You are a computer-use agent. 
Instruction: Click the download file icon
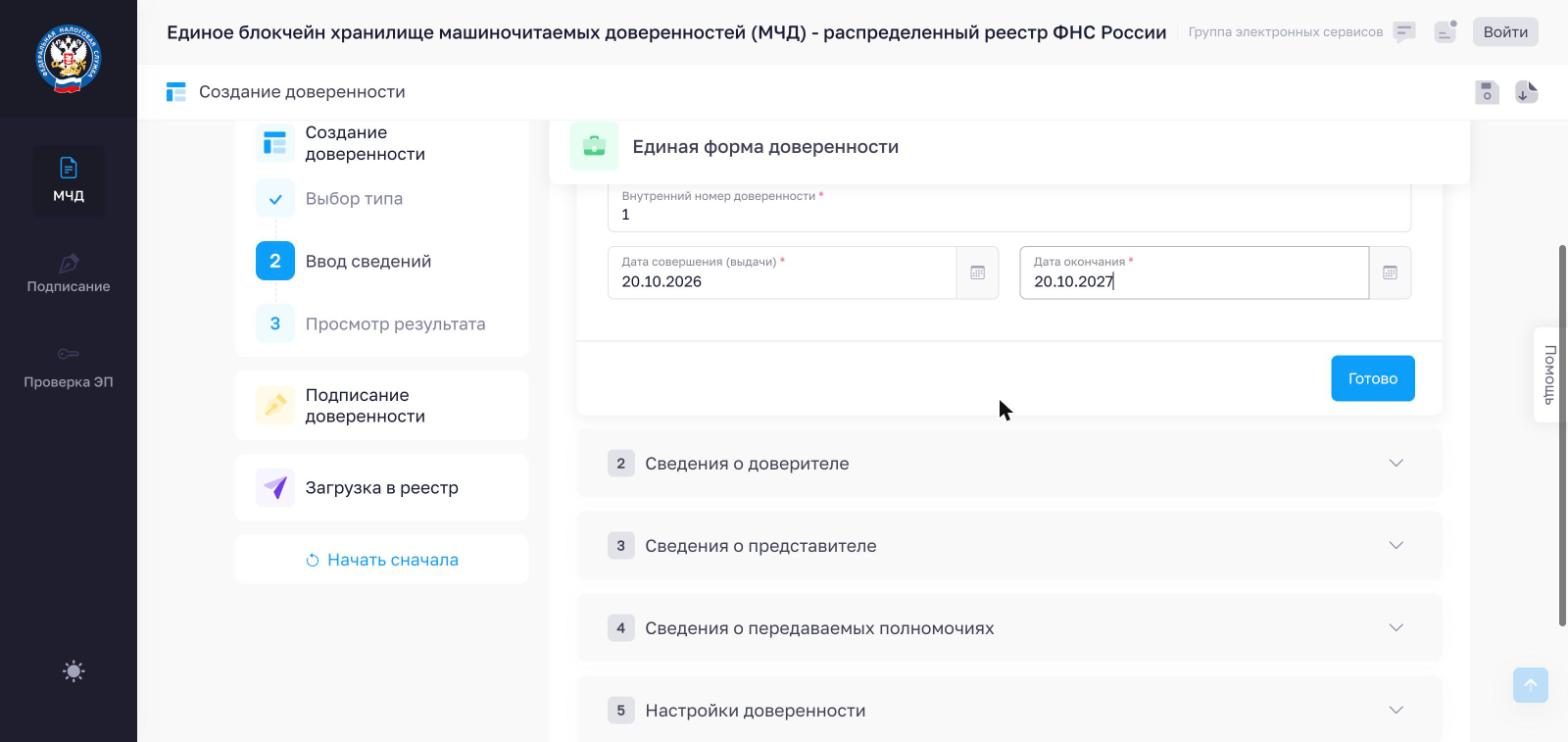tap(1526, 92)
